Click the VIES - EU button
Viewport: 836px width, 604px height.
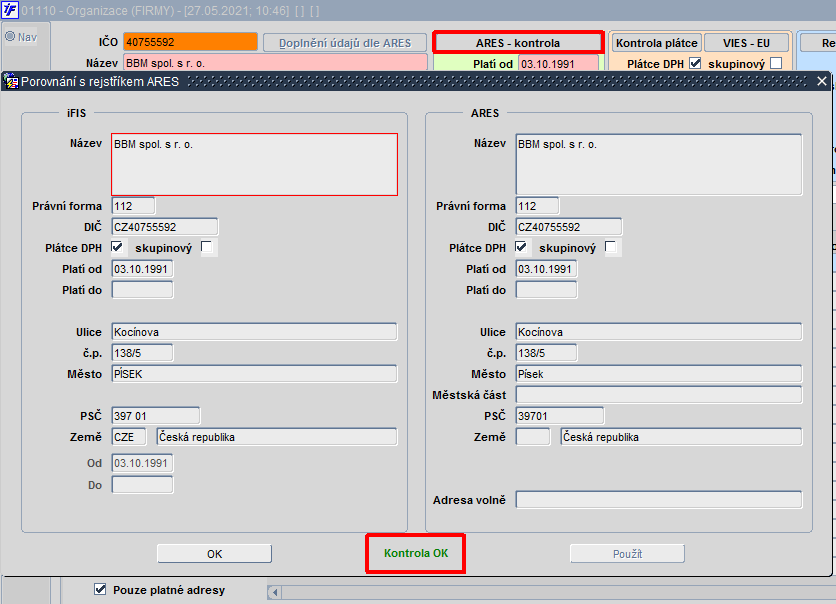pos(746,43)
